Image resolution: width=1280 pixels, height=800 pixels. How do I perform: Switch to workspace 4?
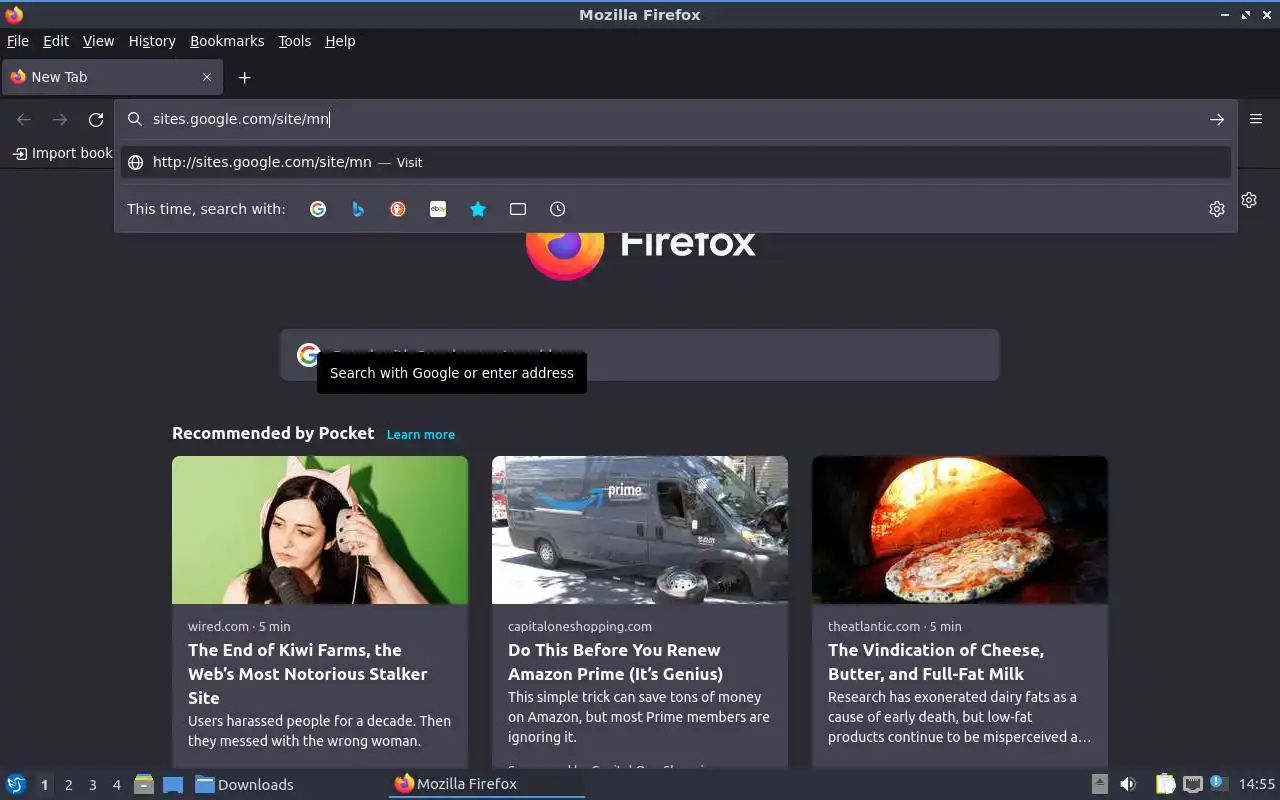coord(116,785)
